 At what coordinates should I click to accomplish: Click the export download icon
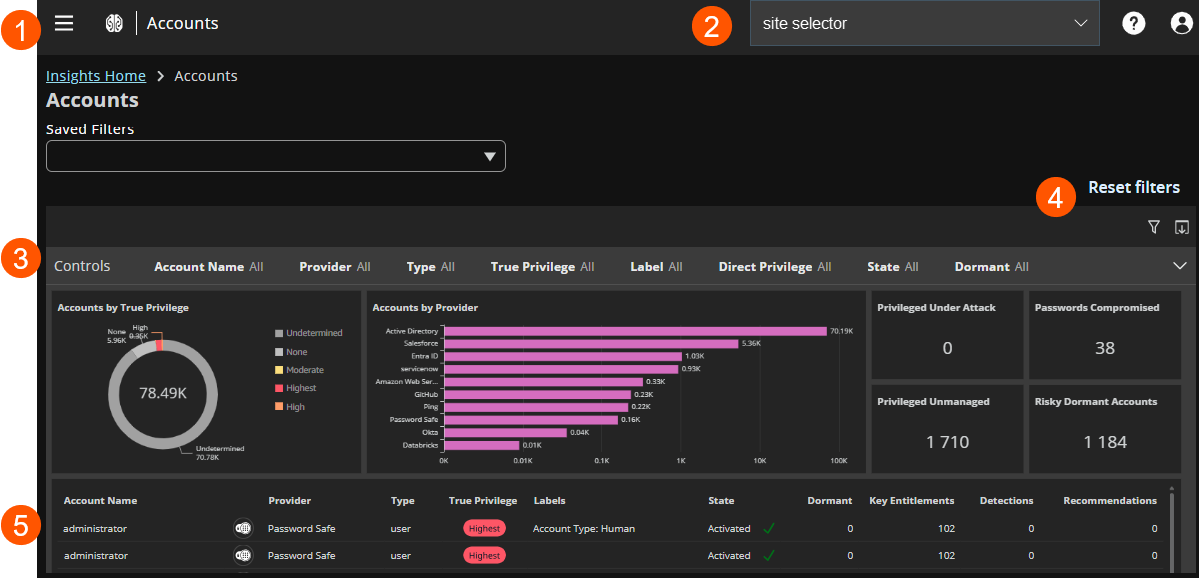[1181, 227]
